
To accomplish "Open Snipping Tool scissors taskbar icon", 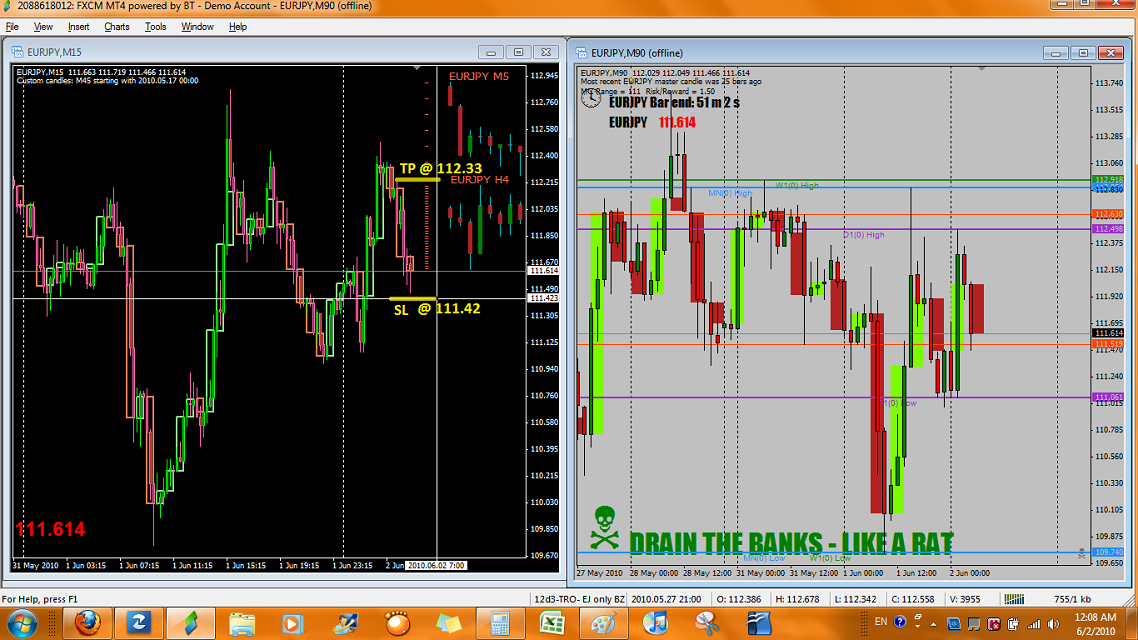I will [x=706, y=623].
